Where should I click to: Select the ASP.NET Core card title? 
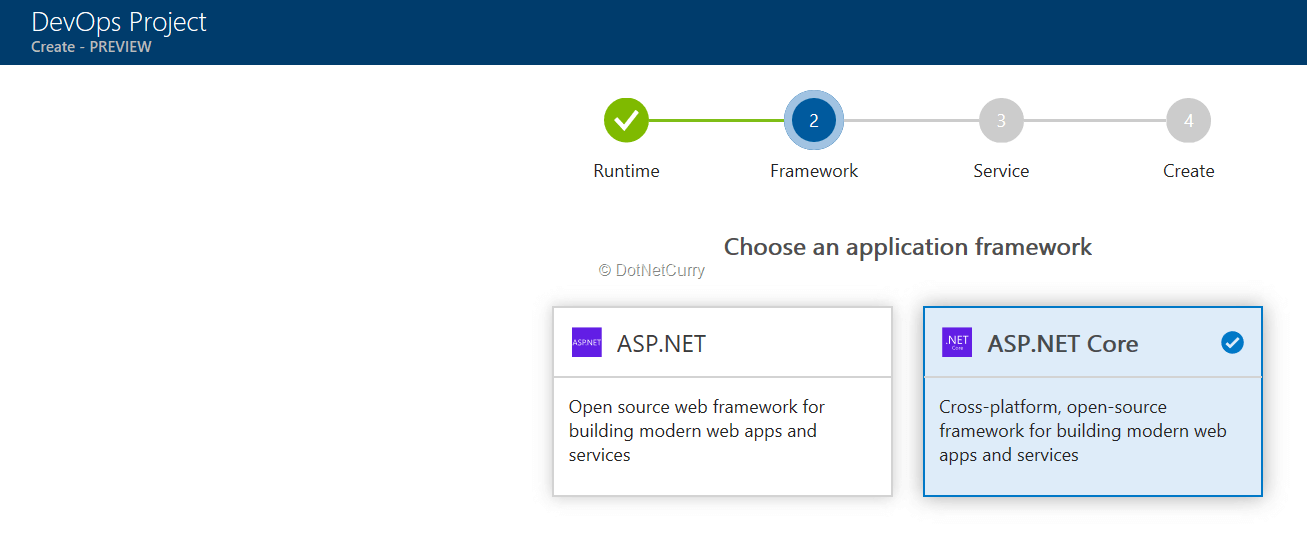click(1062, 344)
